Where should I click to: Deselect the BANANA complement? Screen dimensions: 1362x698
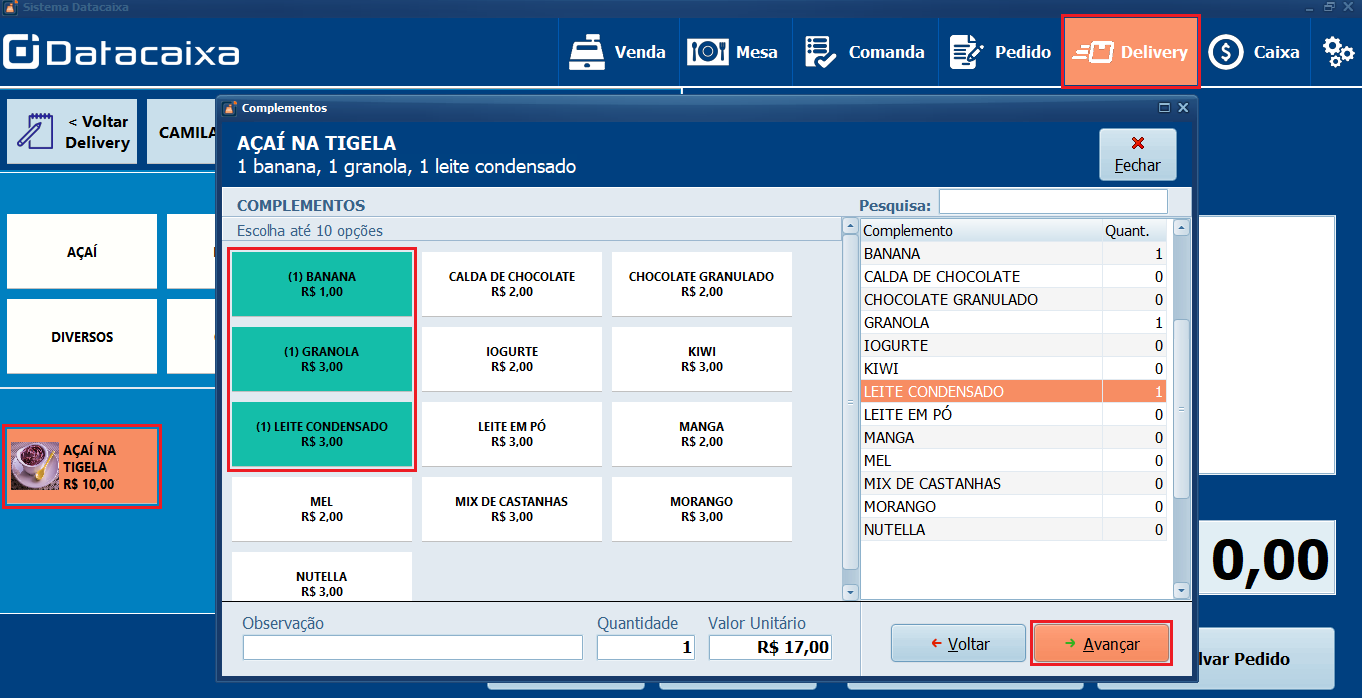321,284
